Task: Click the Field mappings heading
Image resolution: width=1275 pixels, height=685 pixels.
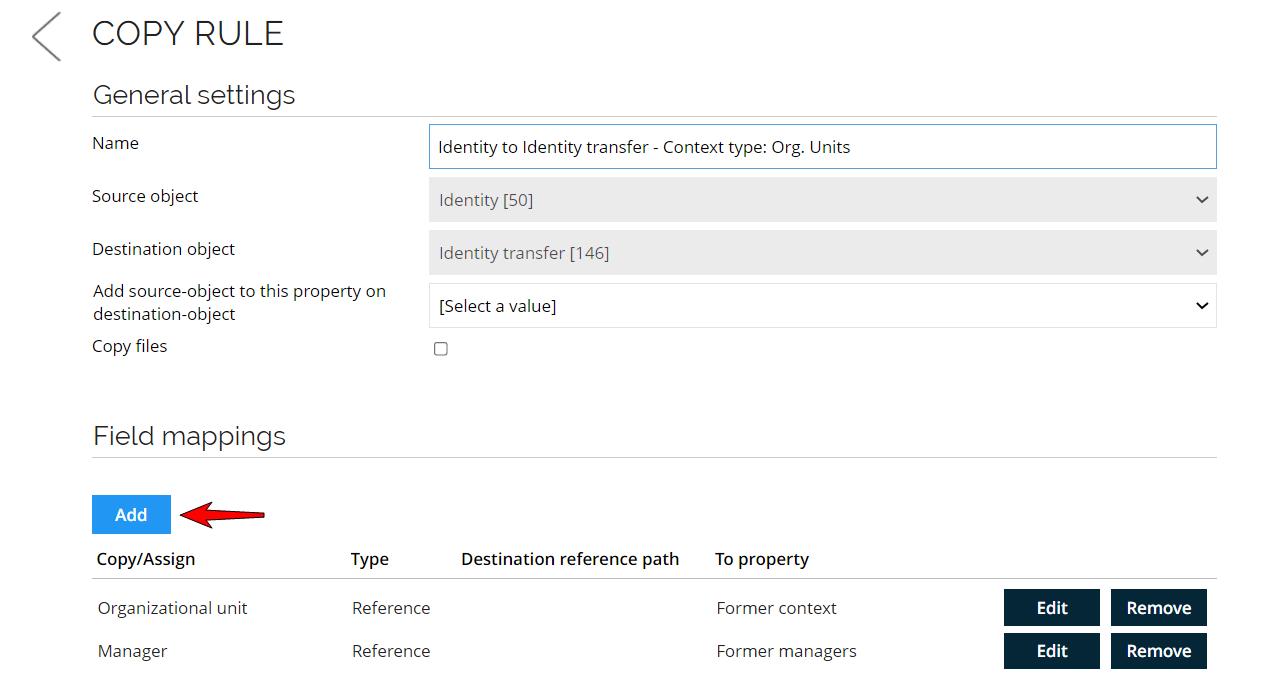Action: 189,436
